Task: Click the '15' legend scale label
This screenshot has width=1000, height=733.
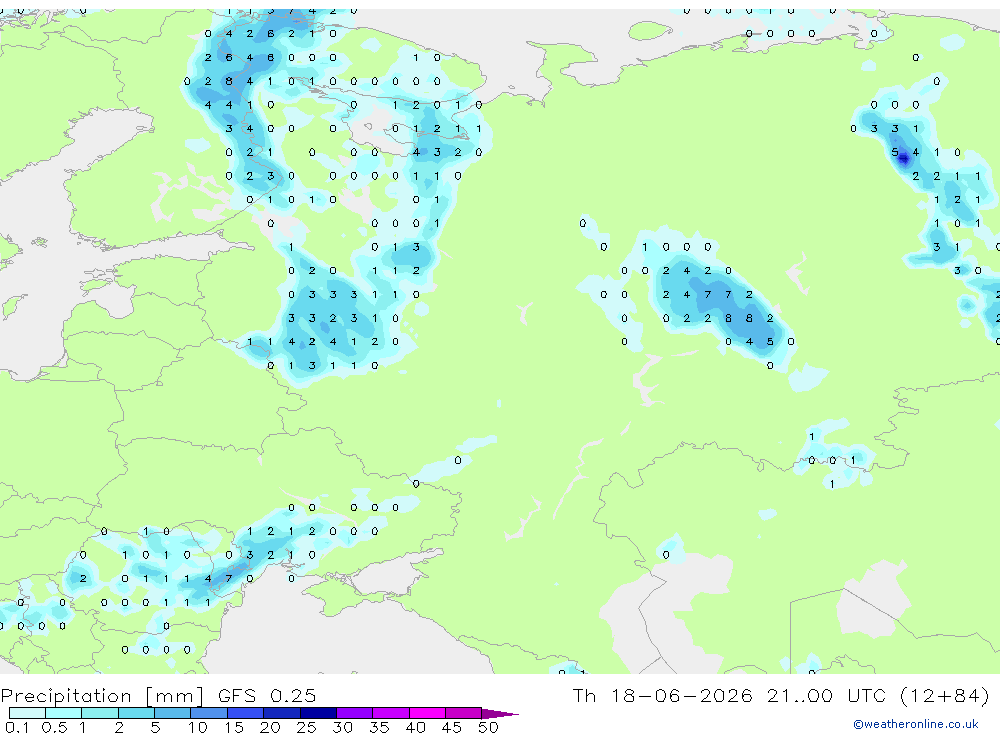Action: point(234,727)
